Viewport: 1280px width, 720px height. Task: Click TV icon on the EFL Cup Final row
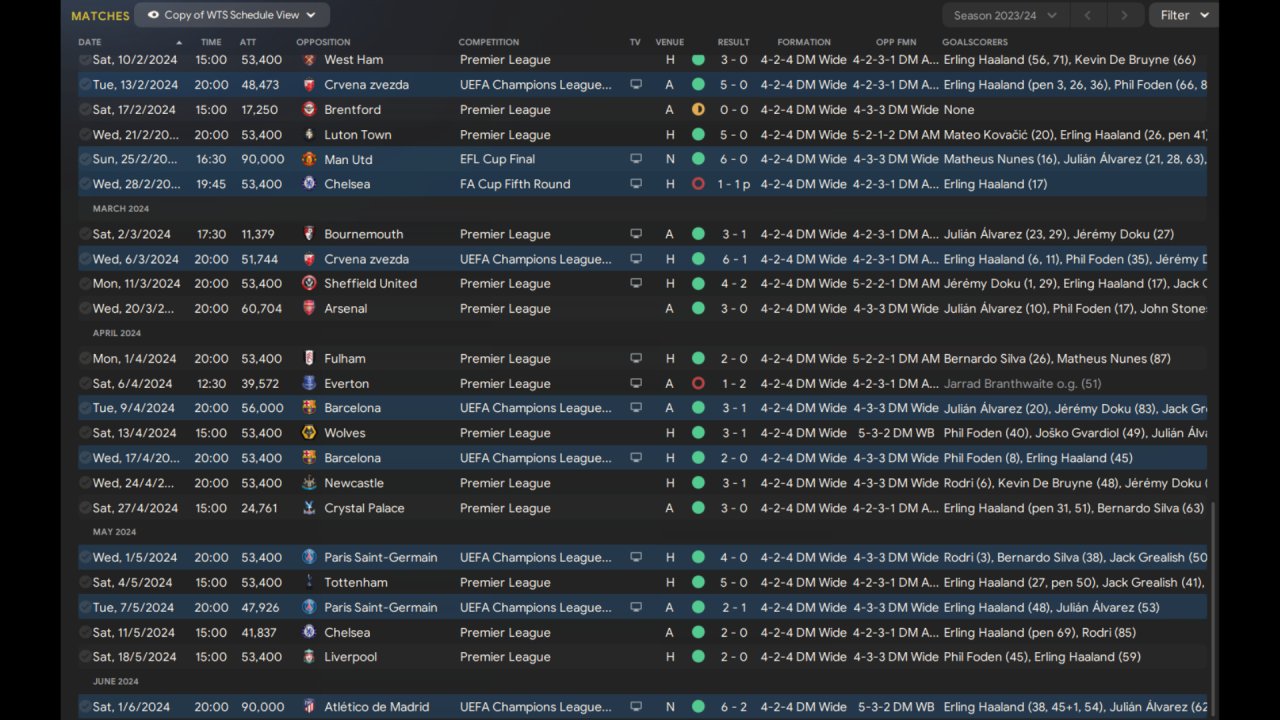(635, 159)
